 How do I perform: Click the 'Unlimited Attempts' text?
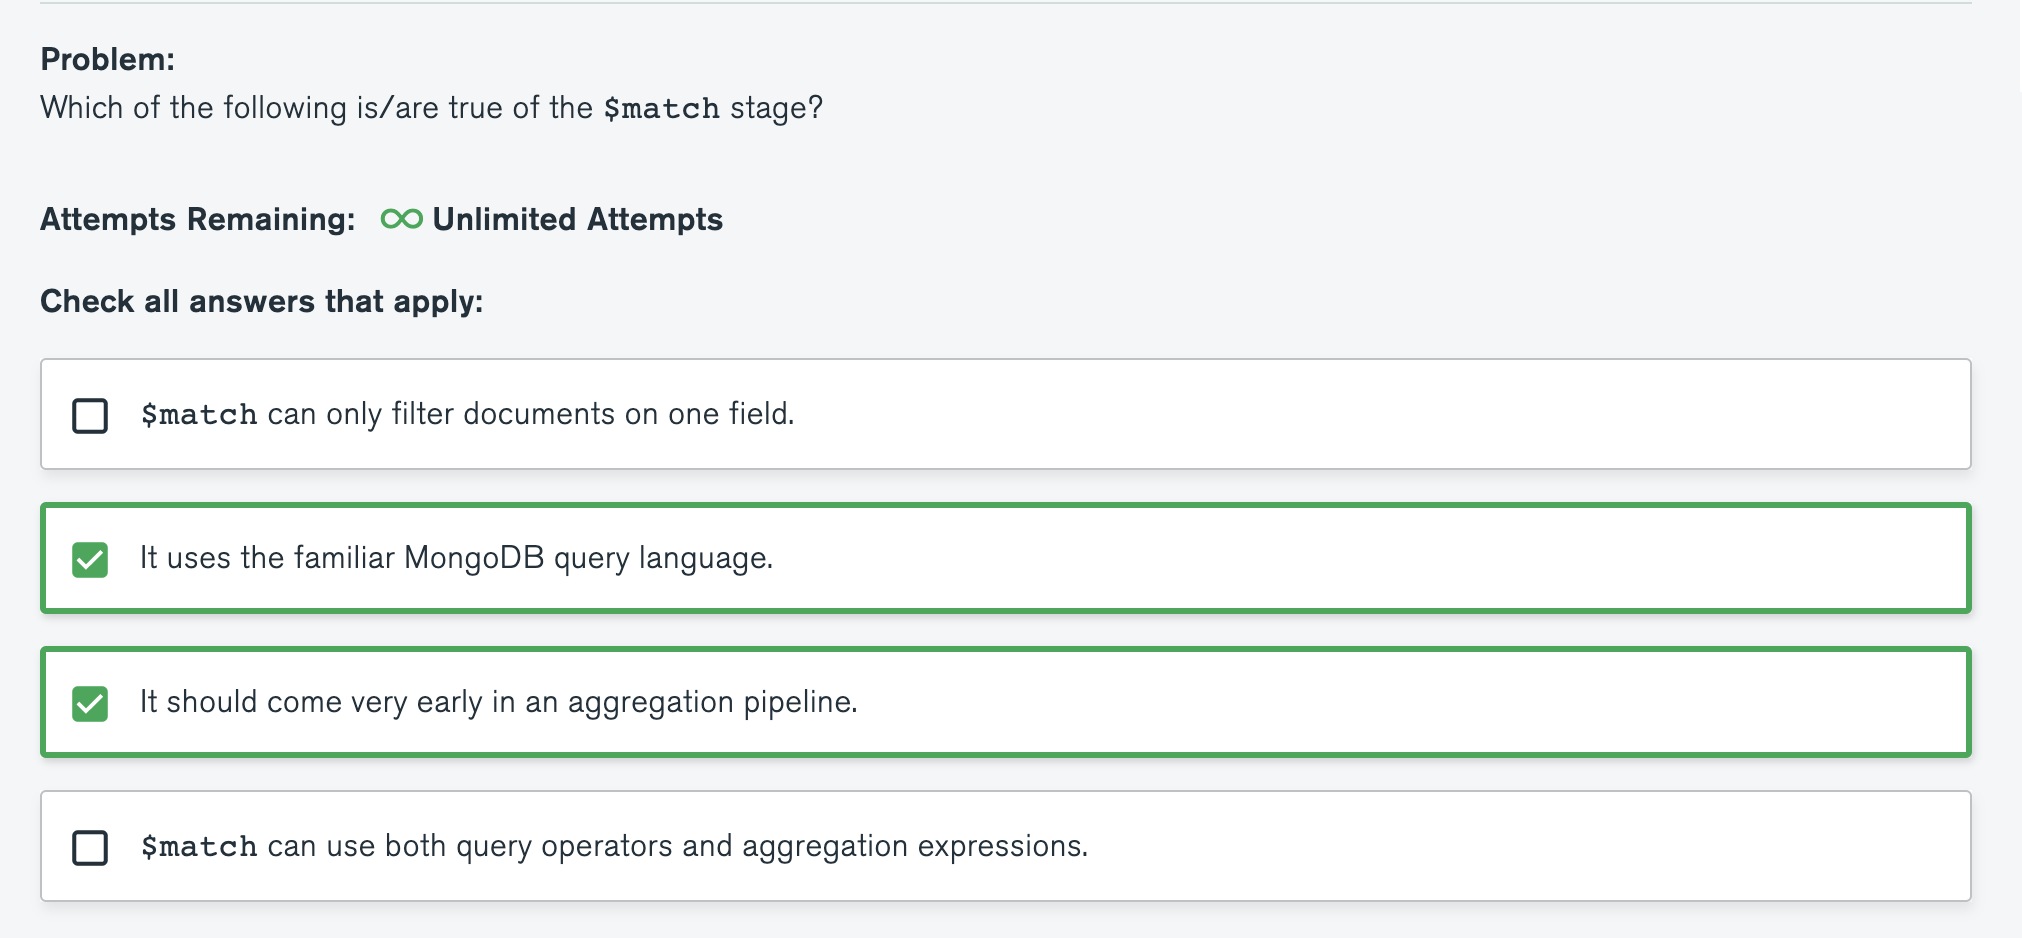577,219
